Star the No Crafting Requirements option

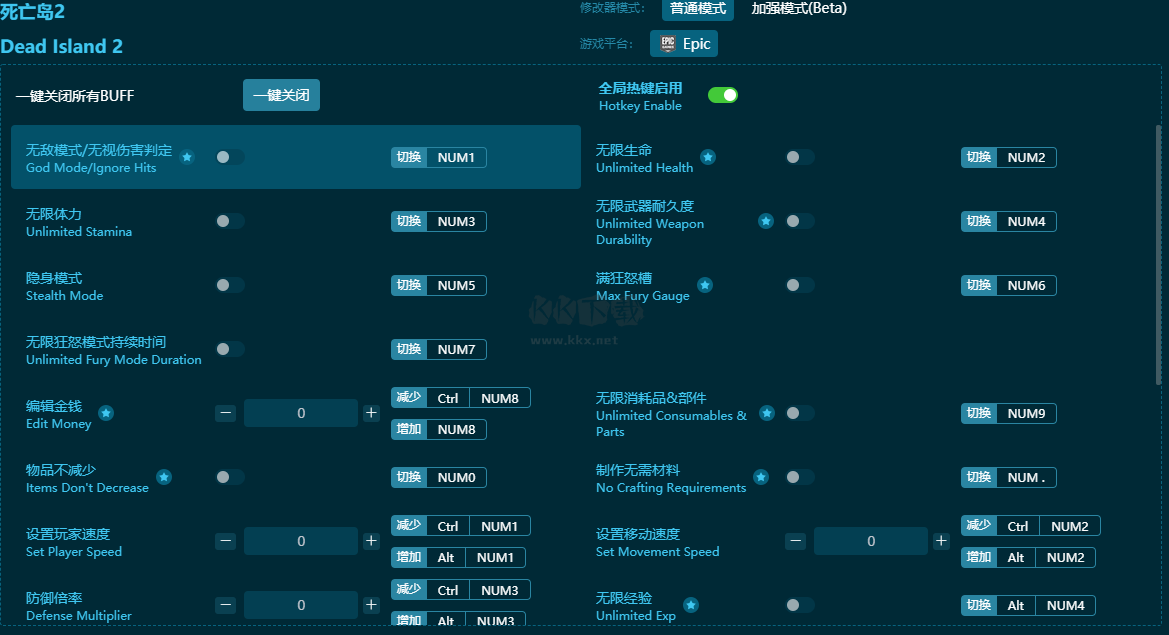761,477
